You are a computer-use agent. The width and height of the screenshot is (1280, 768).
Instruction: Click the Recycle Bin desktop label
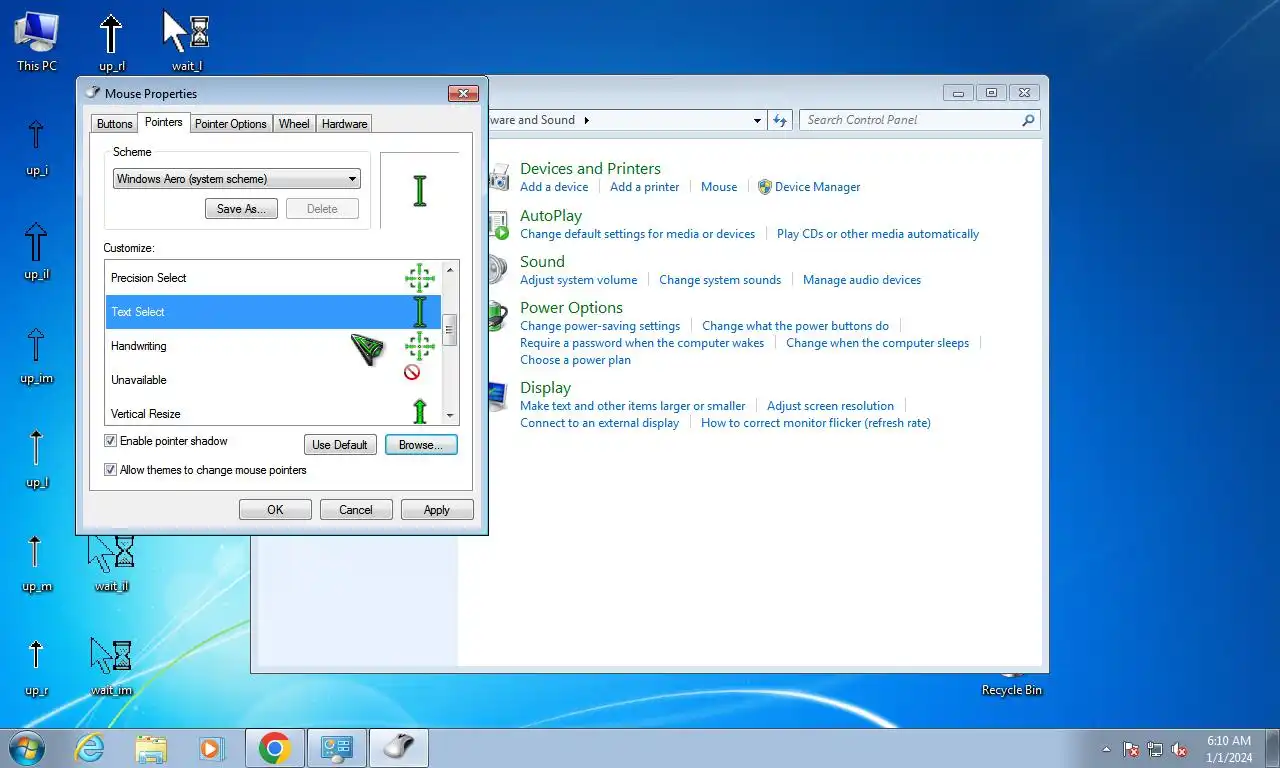click(1011, 690)
